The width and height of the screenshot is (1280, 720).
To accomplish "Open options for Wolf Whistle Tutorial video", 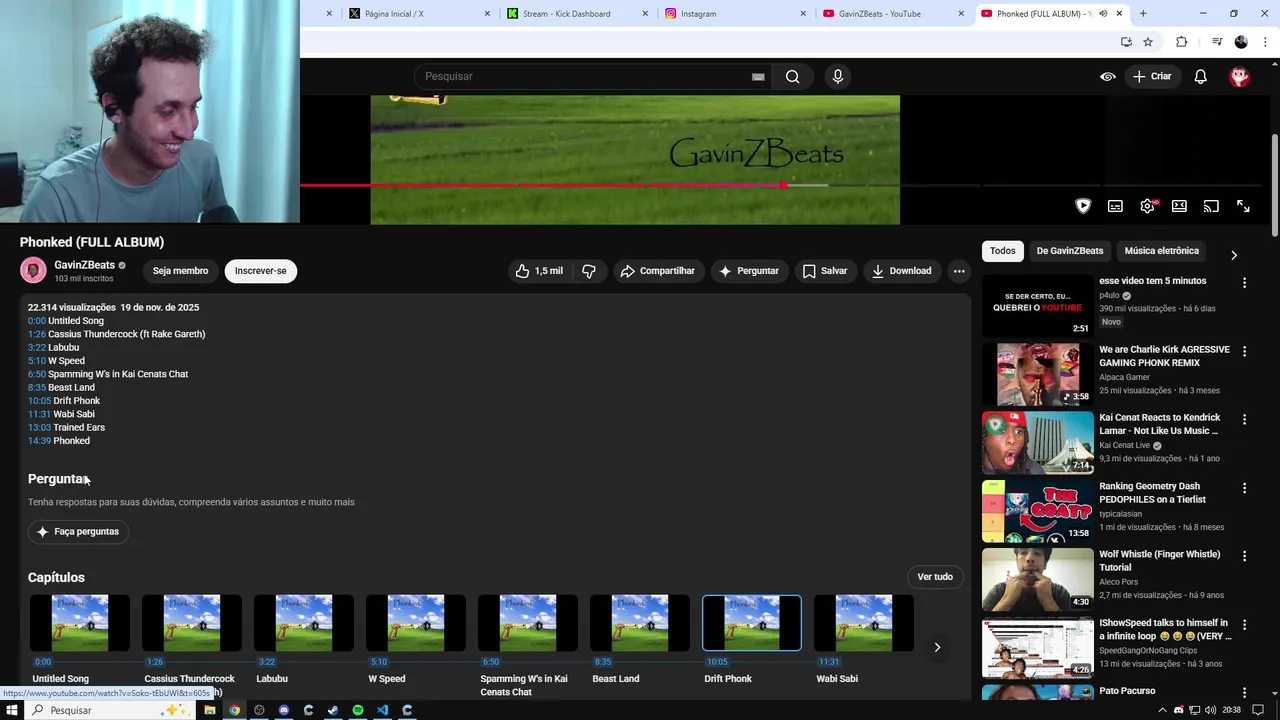I will click(1244, 556).
